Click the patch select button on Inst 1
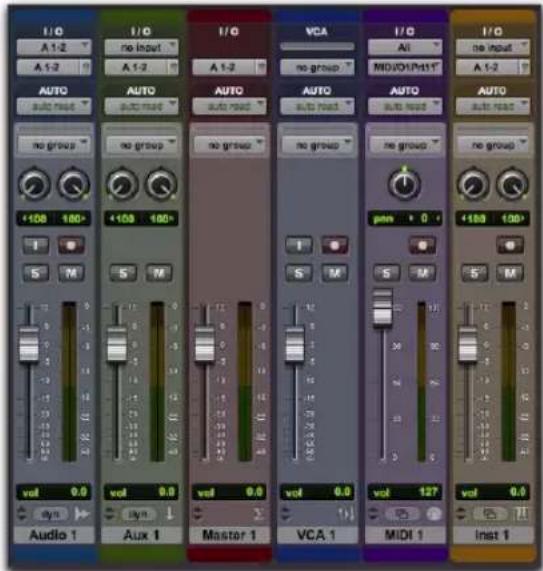This screenshot has height=571, width=543. 490,514
